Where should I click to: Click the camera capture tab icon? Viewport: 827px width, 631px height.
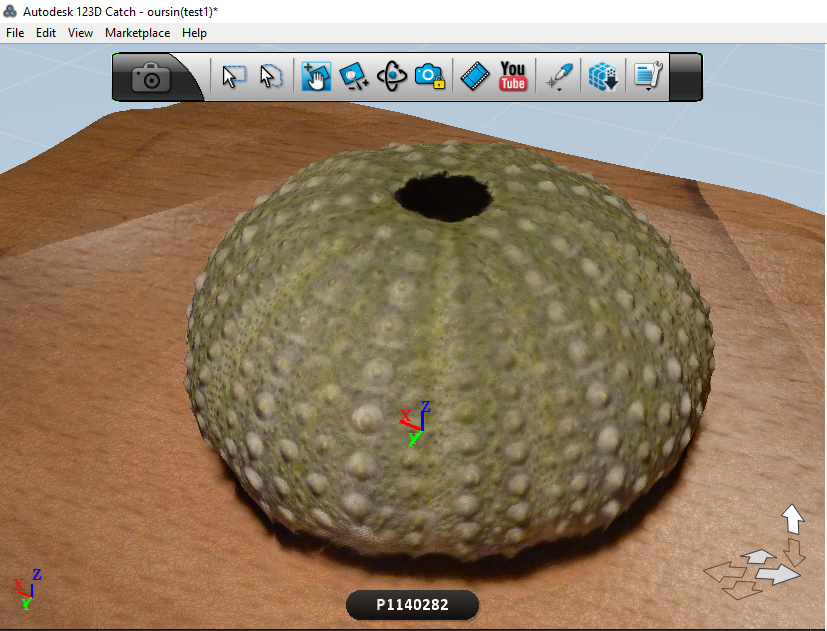pyautogui.click(x=151, y=77)
